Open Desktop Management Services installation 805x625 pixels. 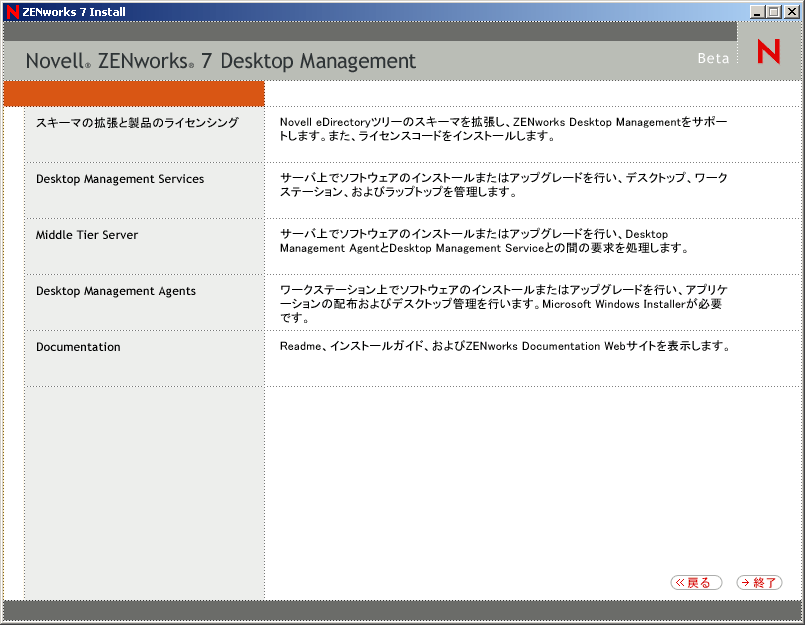[x=121, y=178]
